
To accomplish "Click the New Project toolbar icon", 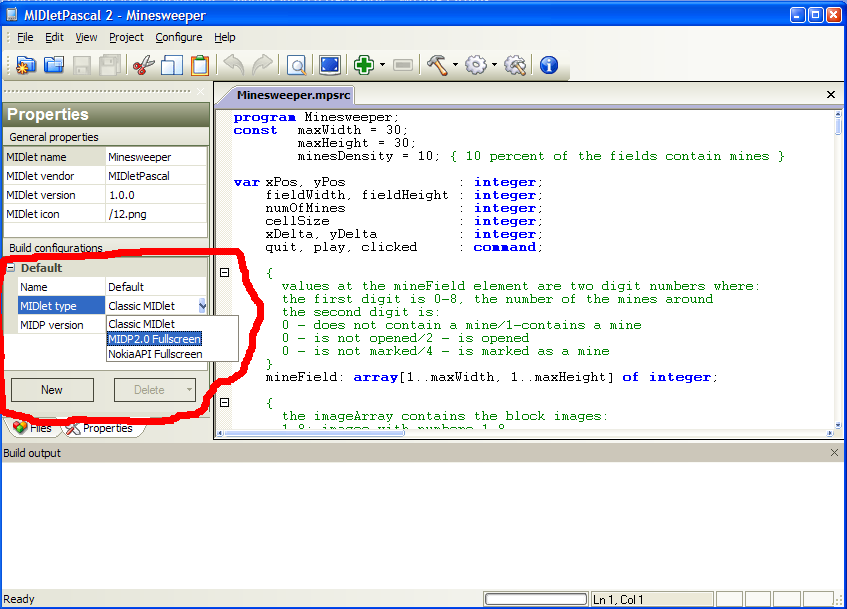I will [26, 65].
